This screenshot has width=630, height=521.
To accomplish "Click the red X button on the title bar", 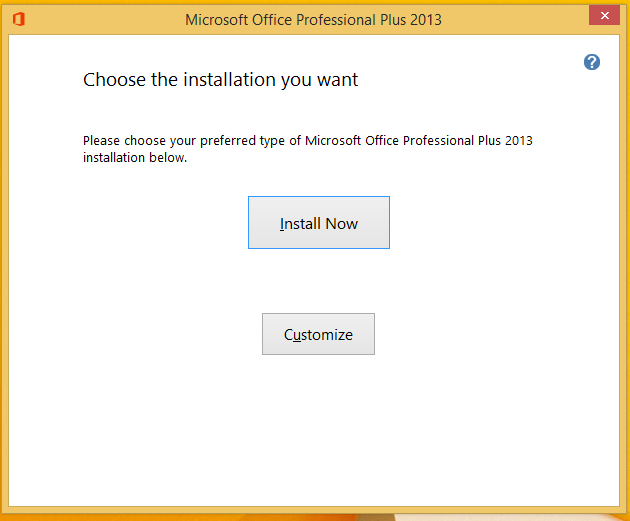I will tap(604, 15).
